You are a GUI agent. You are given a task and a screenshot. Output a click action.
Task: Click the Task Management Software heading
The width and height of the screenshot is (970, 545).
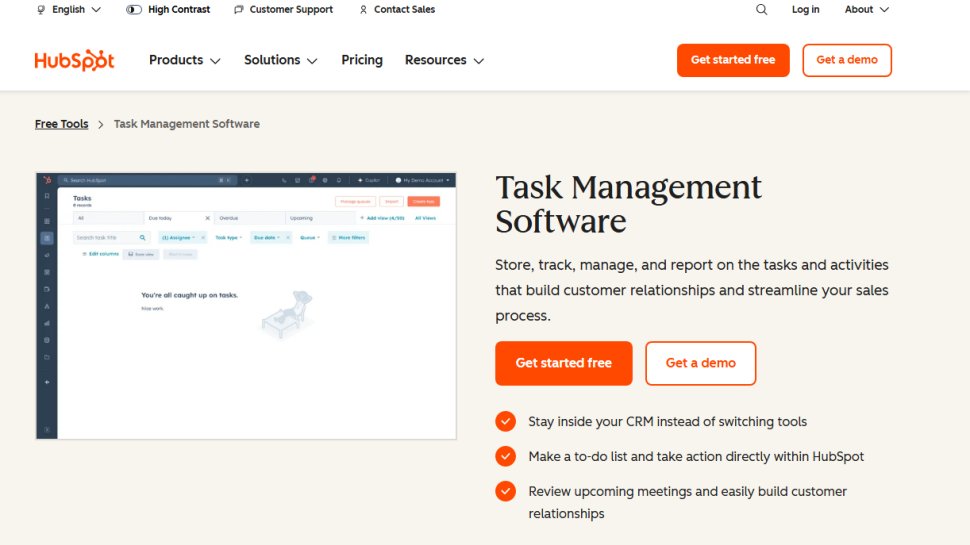coord(629,204)
